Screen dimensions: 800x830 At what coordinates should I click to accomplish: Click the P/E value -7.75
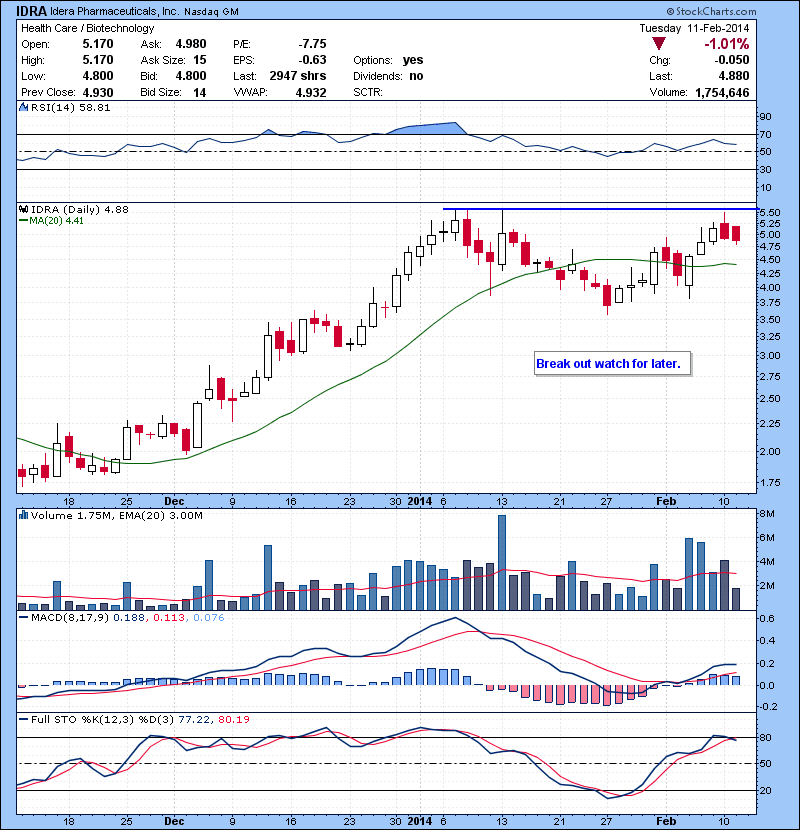(312, 44)
